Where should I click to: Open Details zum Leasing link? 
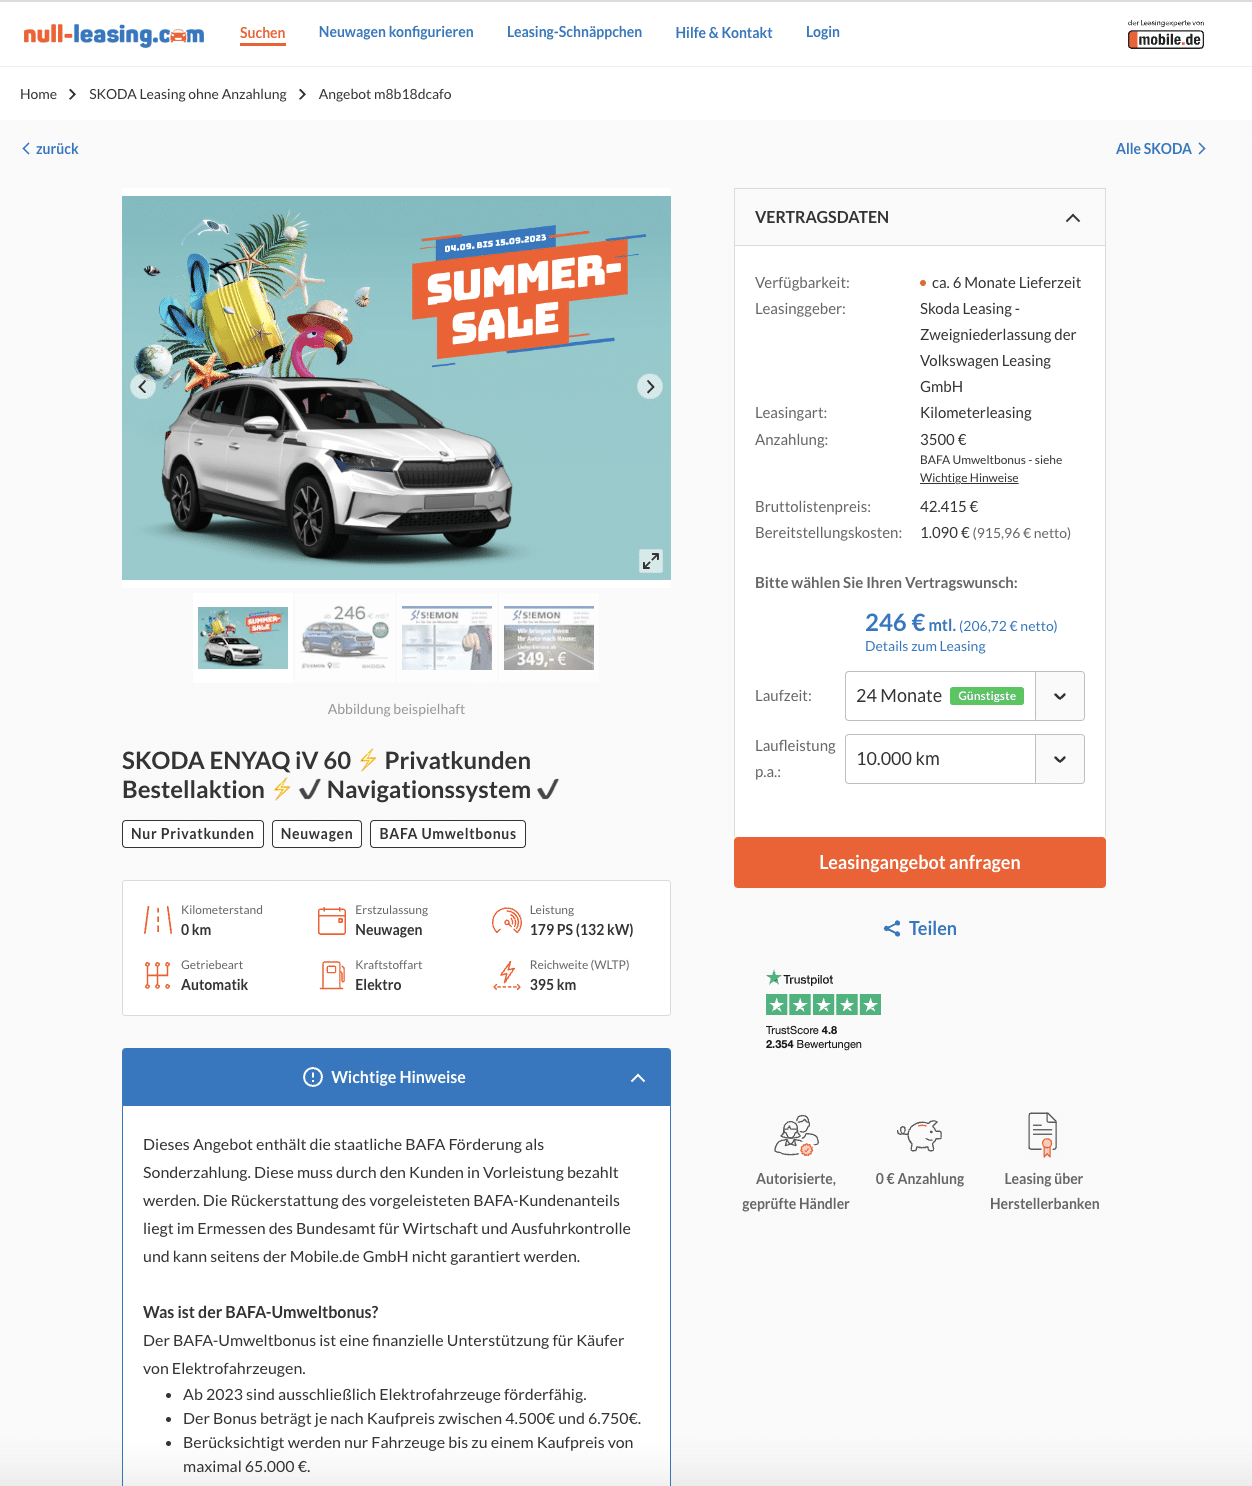click(925, 646)
